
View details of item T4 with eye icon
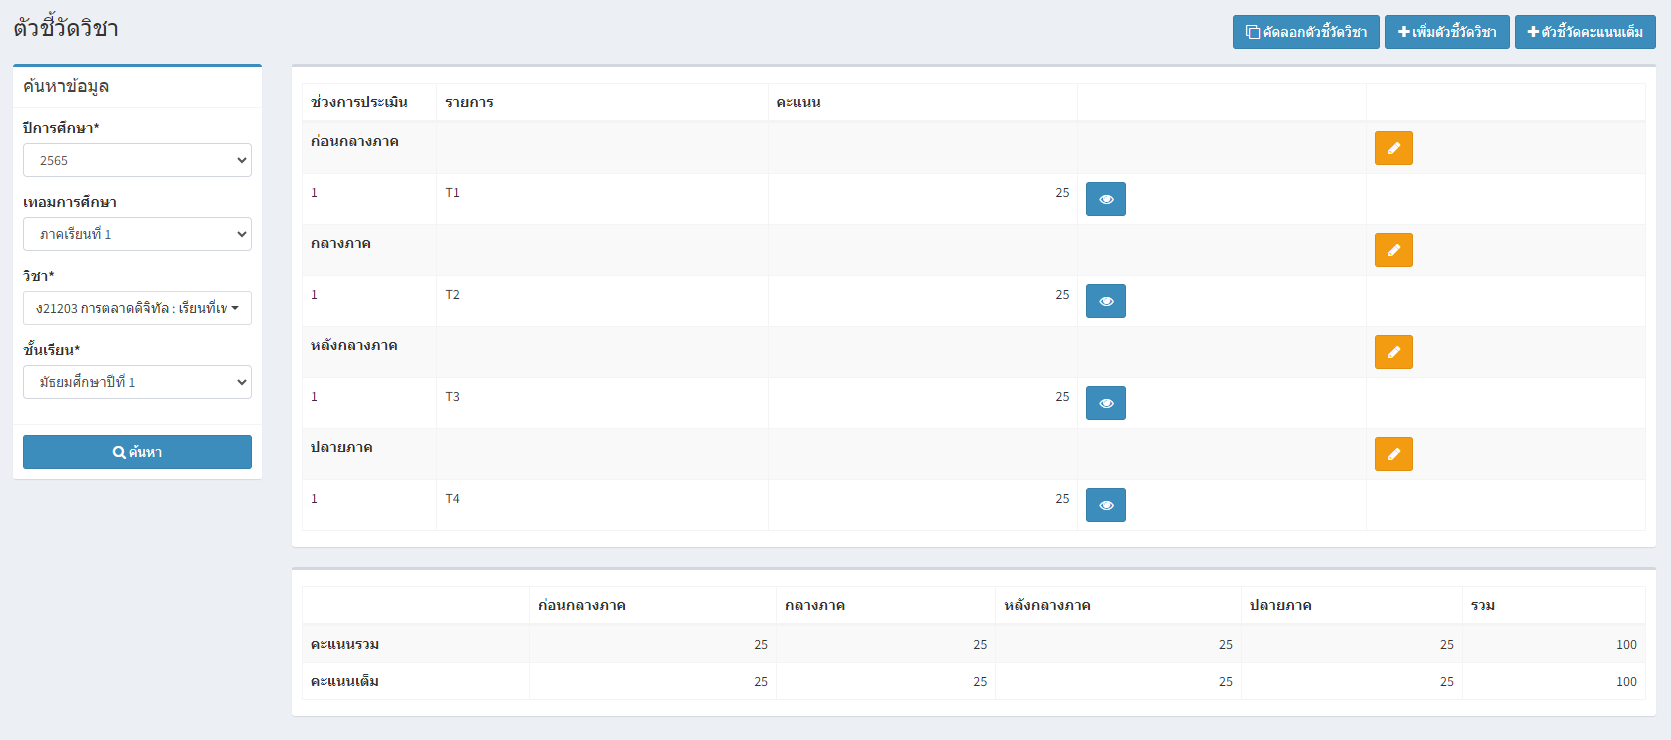(1105, 505)
